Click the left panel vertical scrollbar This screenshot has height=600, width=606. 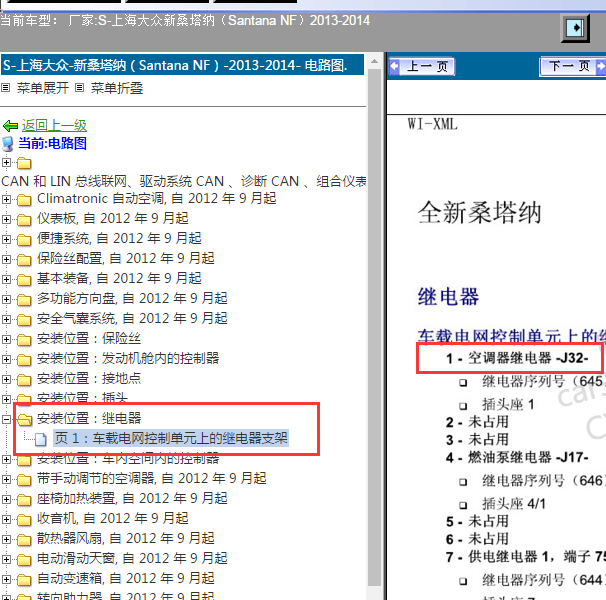(x=374, y=327)
